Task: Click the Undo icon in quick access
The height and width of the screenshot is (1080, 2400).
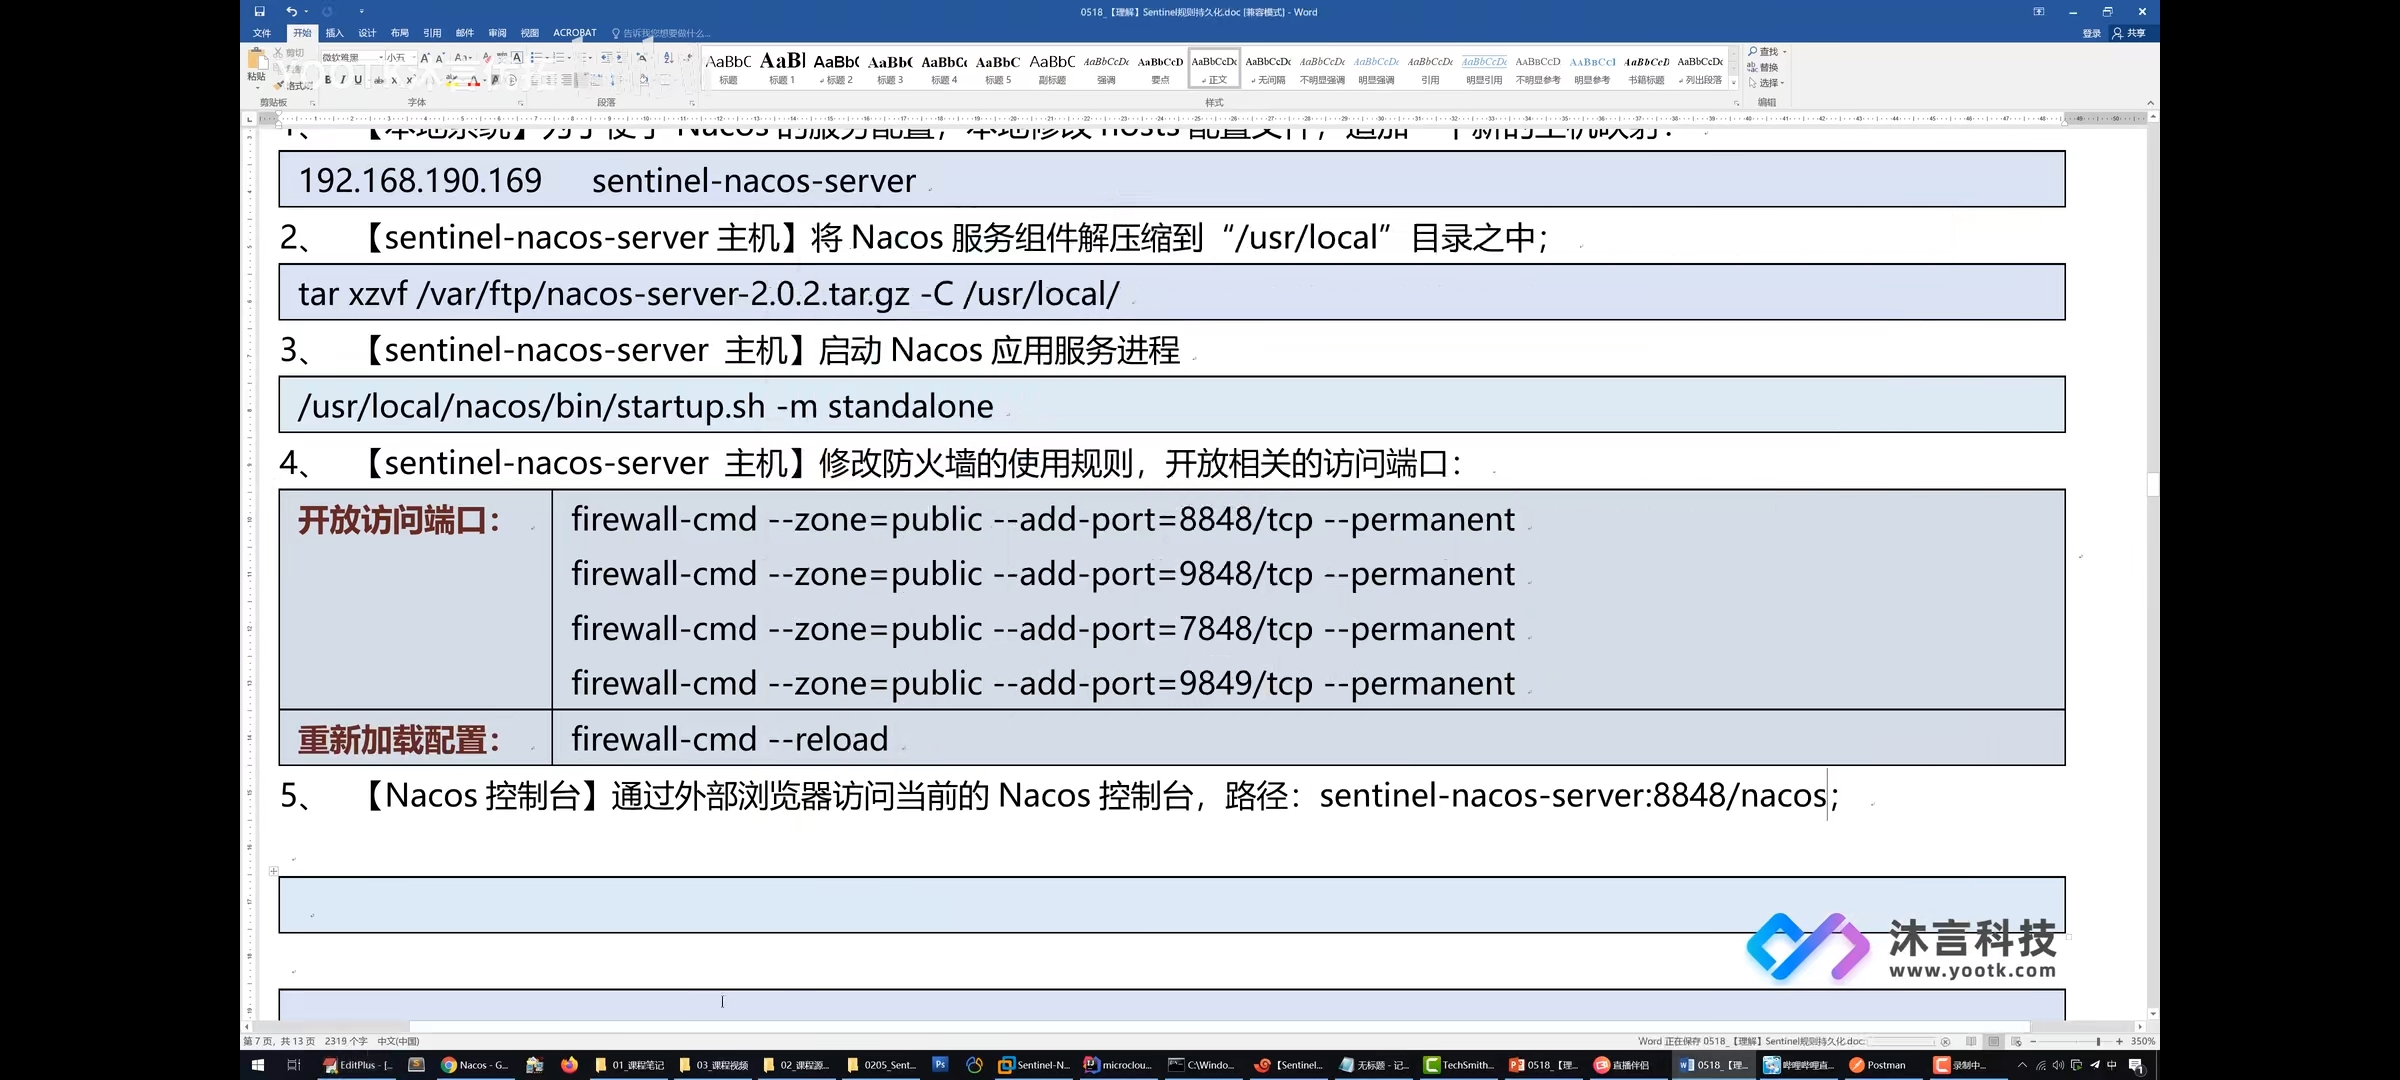Action: click(x=291, y=12)
